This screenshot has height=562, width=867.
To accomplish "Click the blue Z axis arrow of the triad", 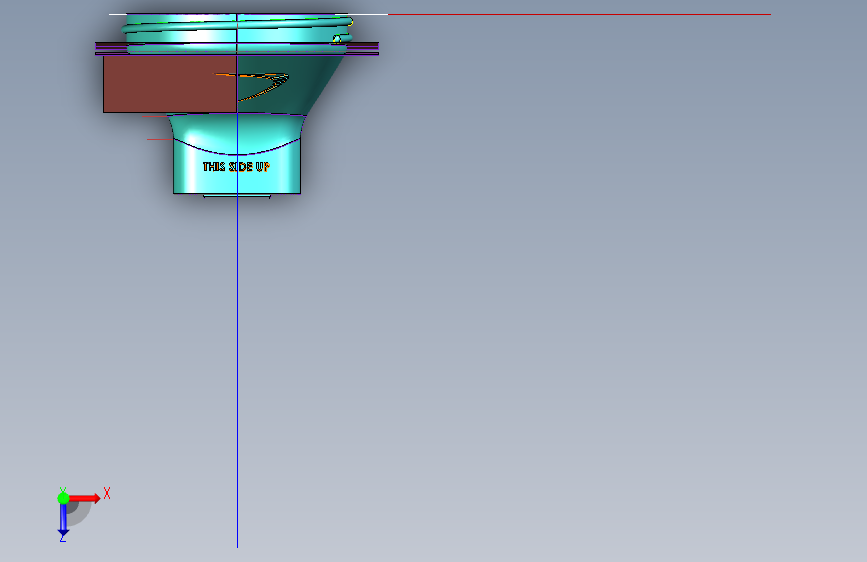I will click(x=63, y=520).
